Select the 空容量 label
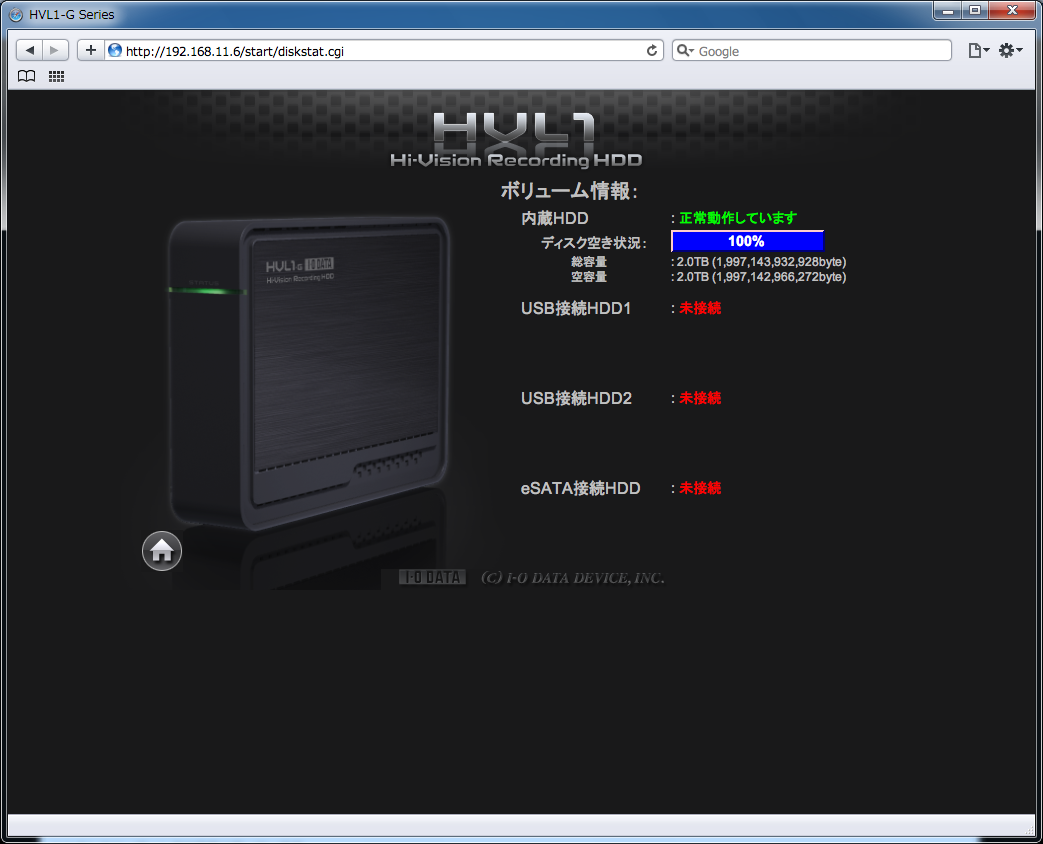 click(589, 277)
